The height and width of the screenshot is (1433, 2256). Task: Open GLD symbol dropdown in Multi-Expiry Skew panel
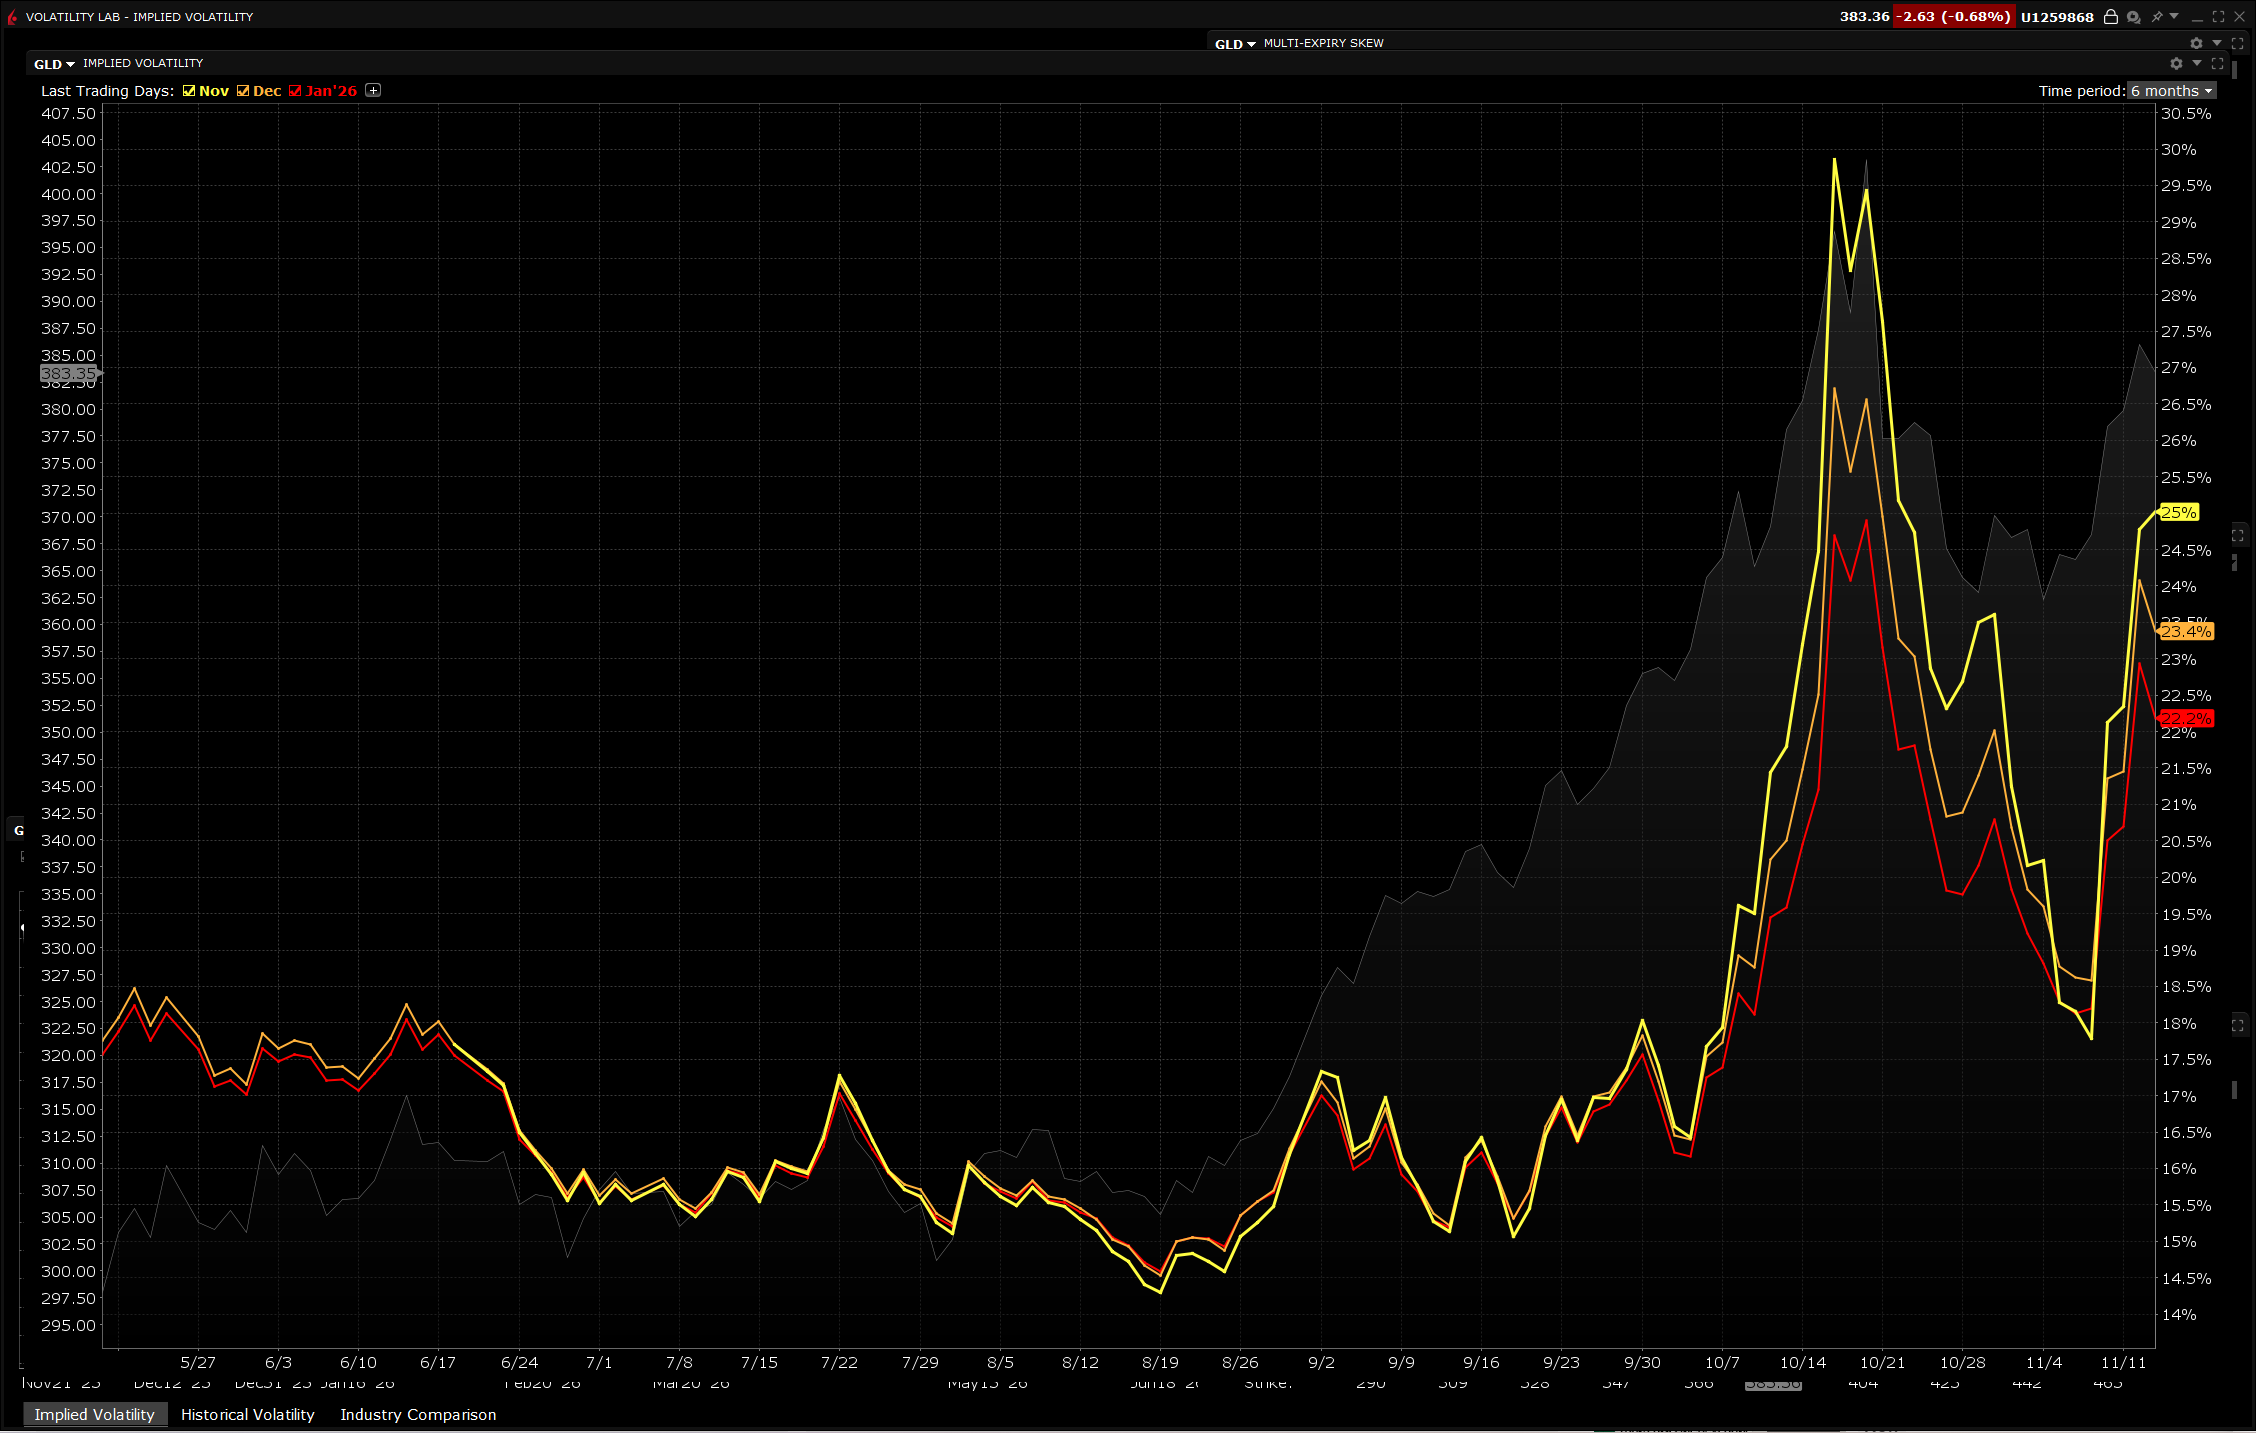[x=1235, y=44]
